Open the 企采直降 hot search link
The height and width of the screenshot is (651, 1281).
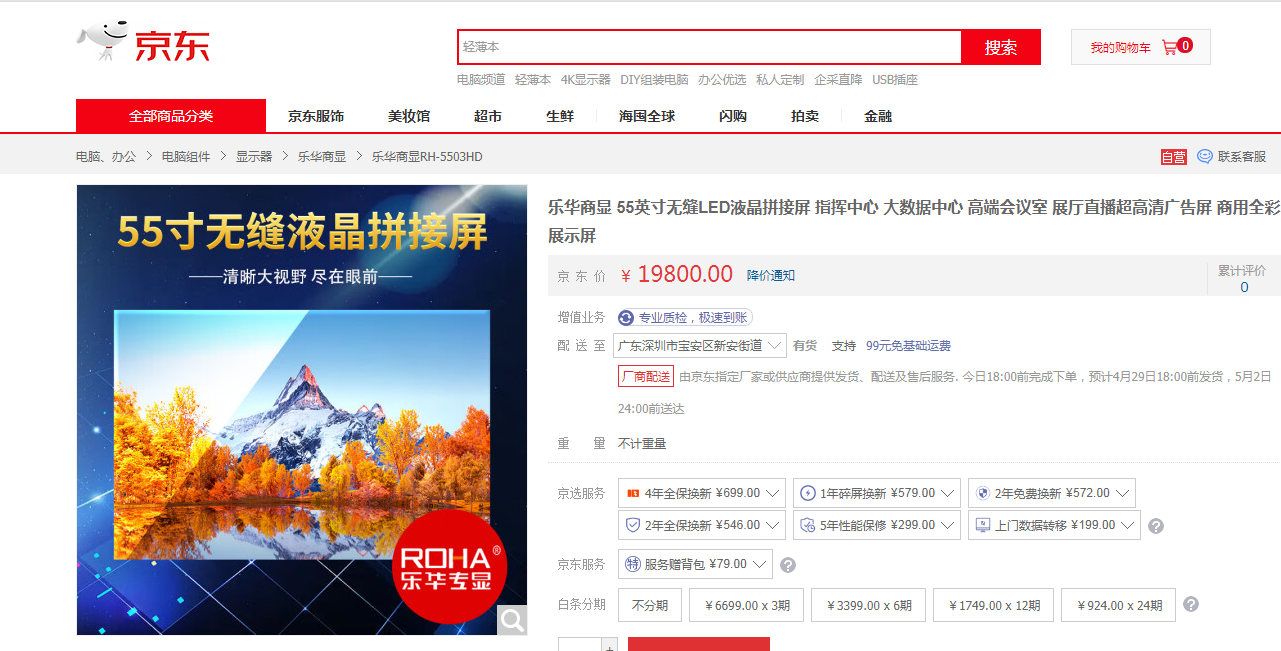click(x=838, y=80)
